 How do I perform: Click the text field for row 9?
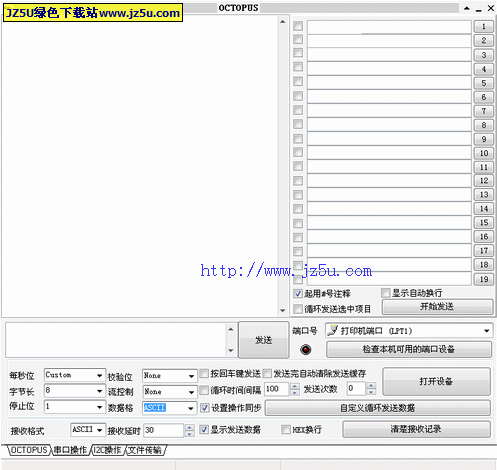389,139
